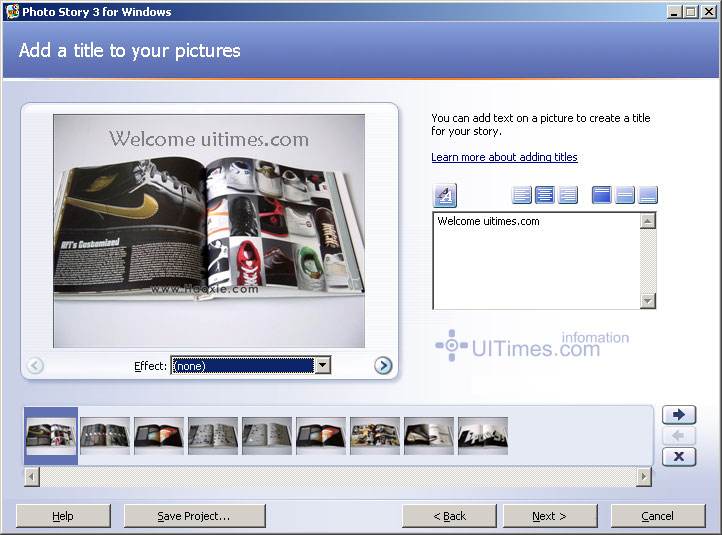Go to the next picture with right arrow
Viewport: 722px width, 535px height.
pos(383,366)
